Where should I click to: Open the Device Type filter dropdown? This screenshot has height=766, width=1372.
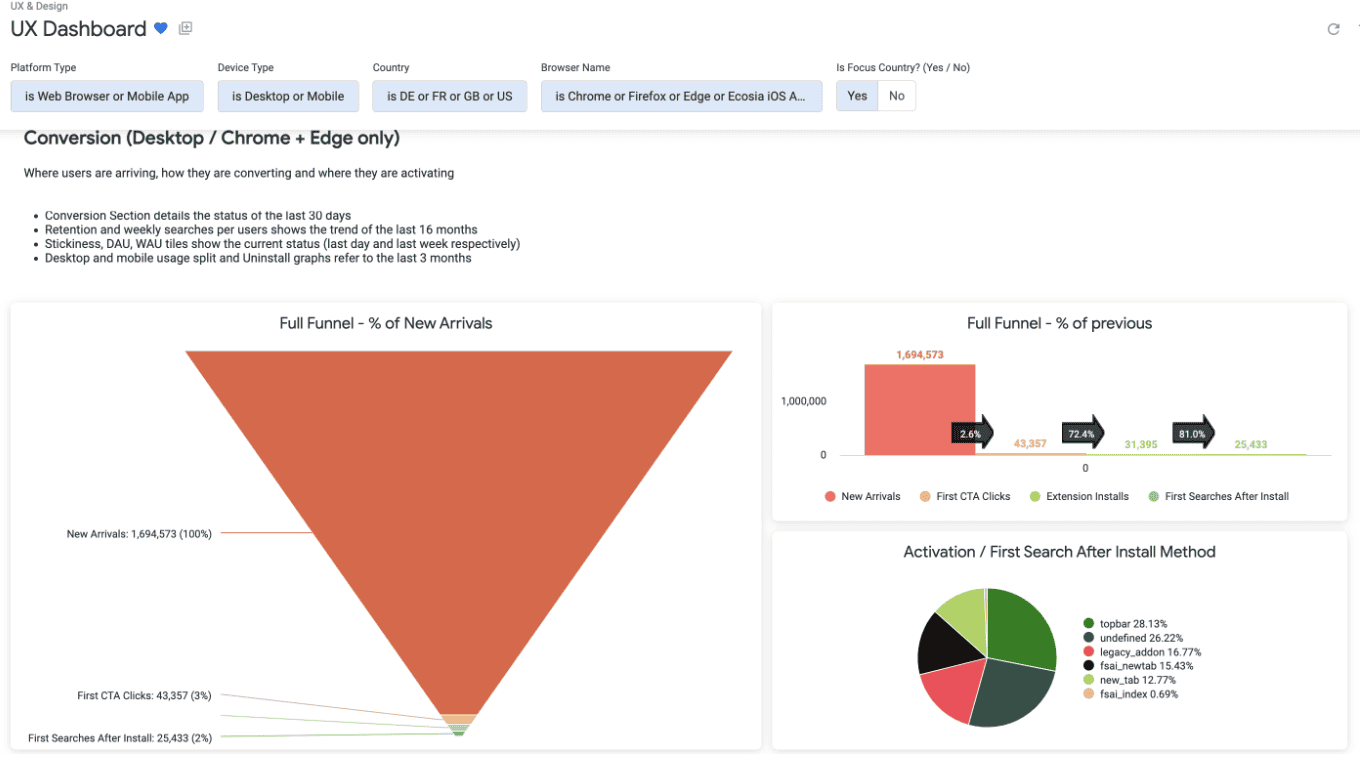pyautogui.click(x=288, y=96)
